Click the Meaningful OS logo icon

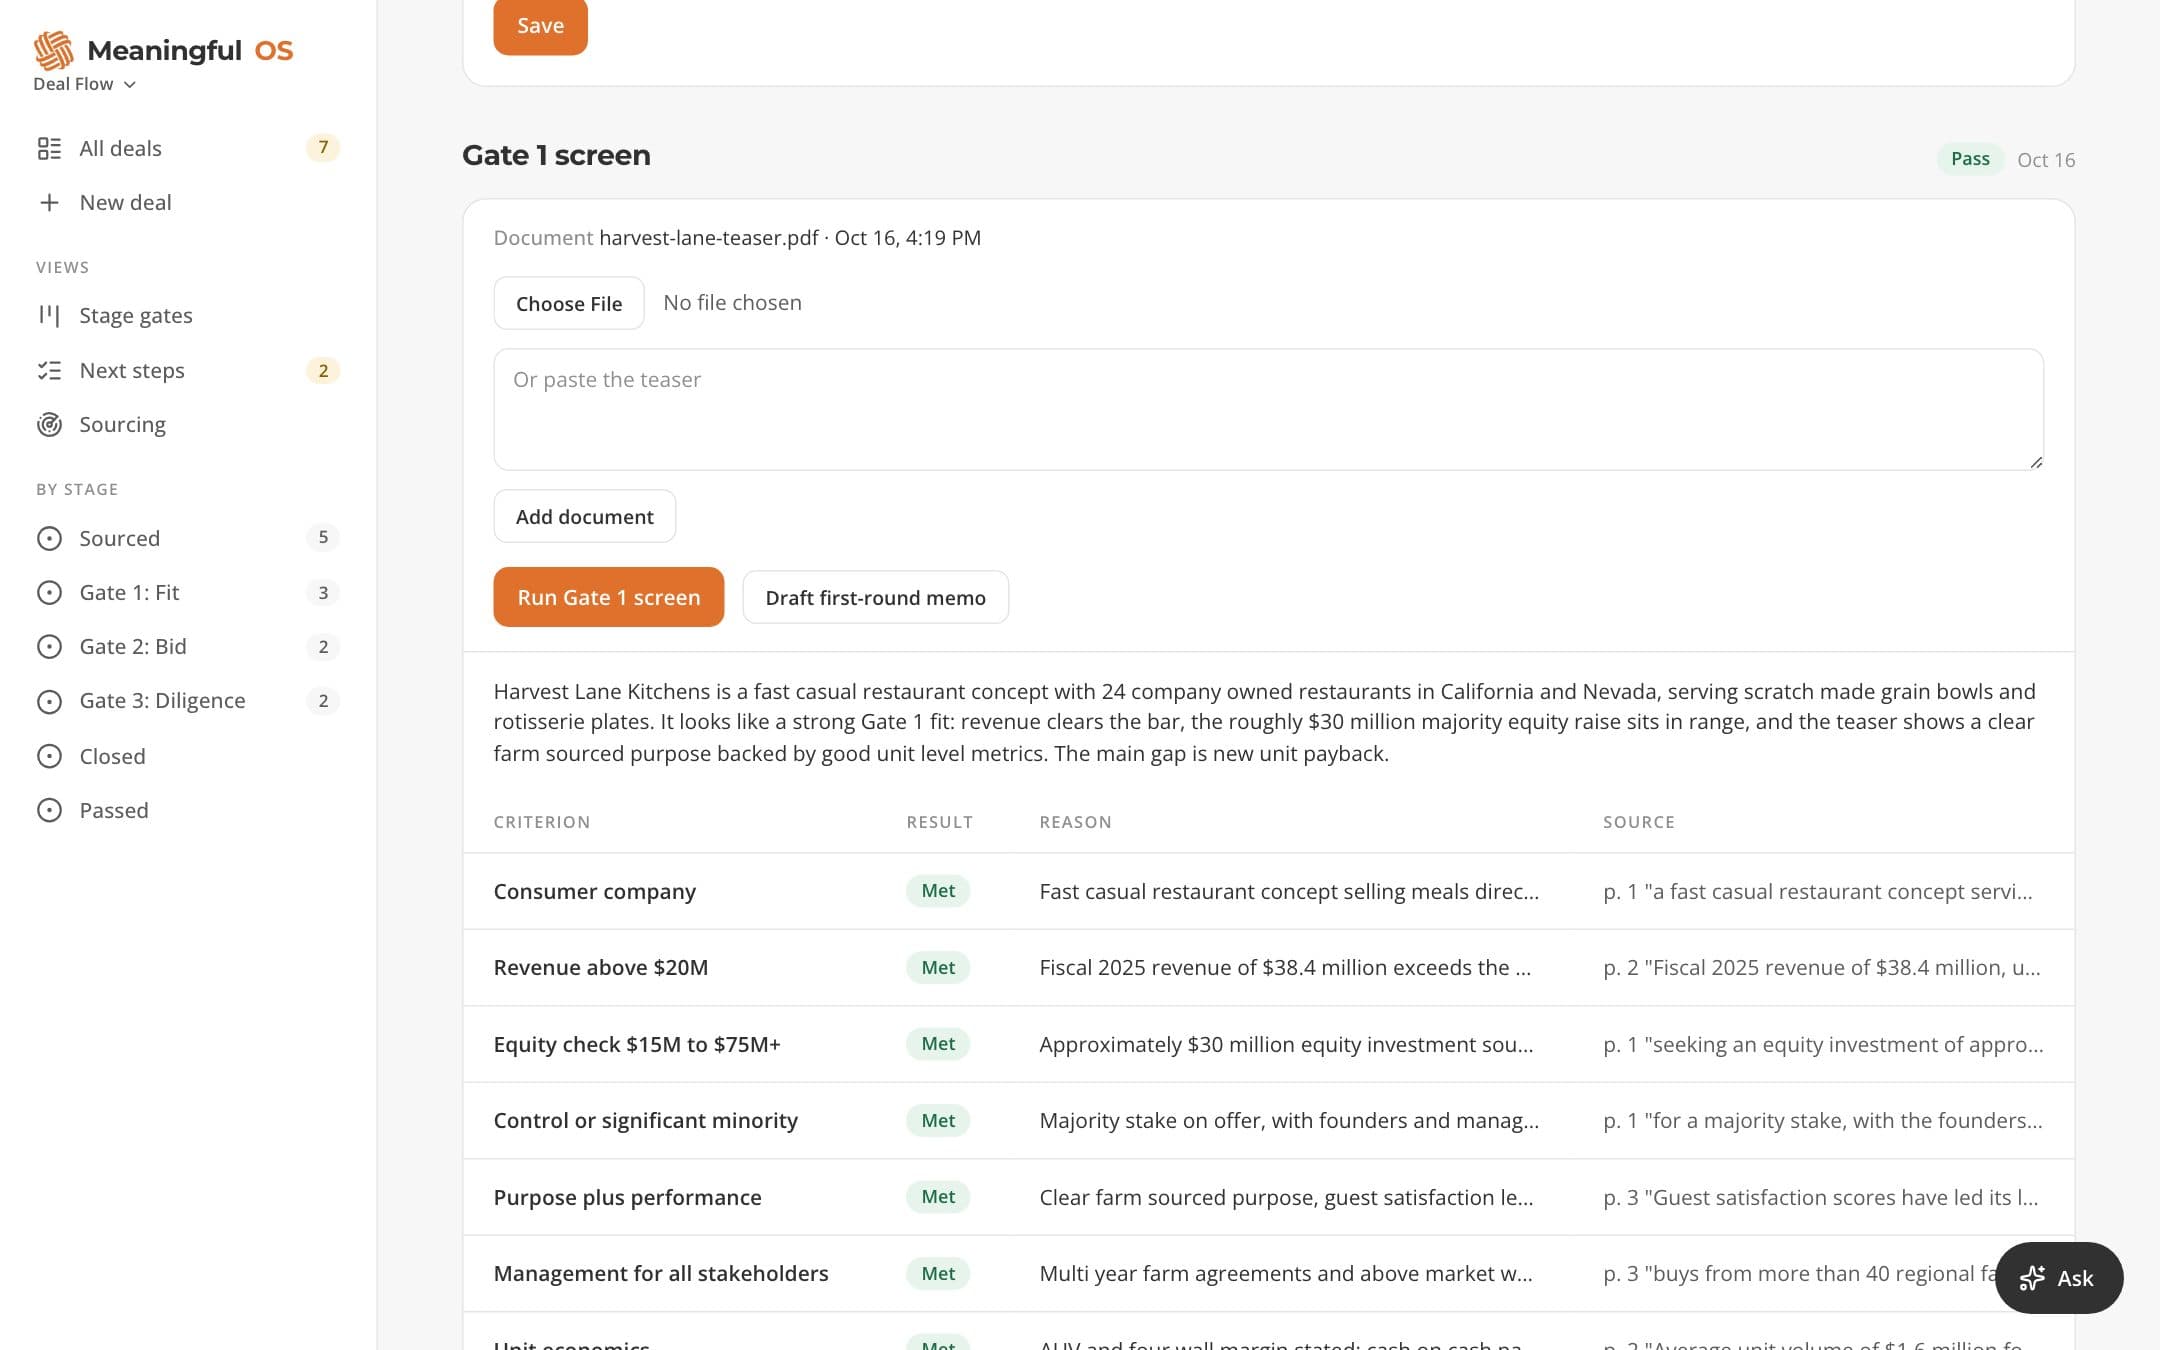click(x=54, y=50)
